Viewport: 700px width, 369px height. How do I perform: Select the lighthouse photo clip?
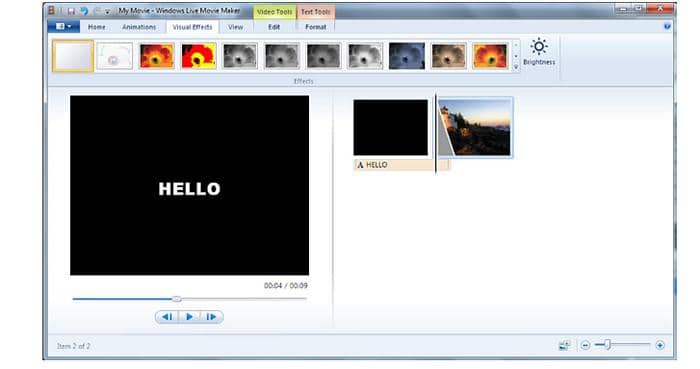point(475,128)
